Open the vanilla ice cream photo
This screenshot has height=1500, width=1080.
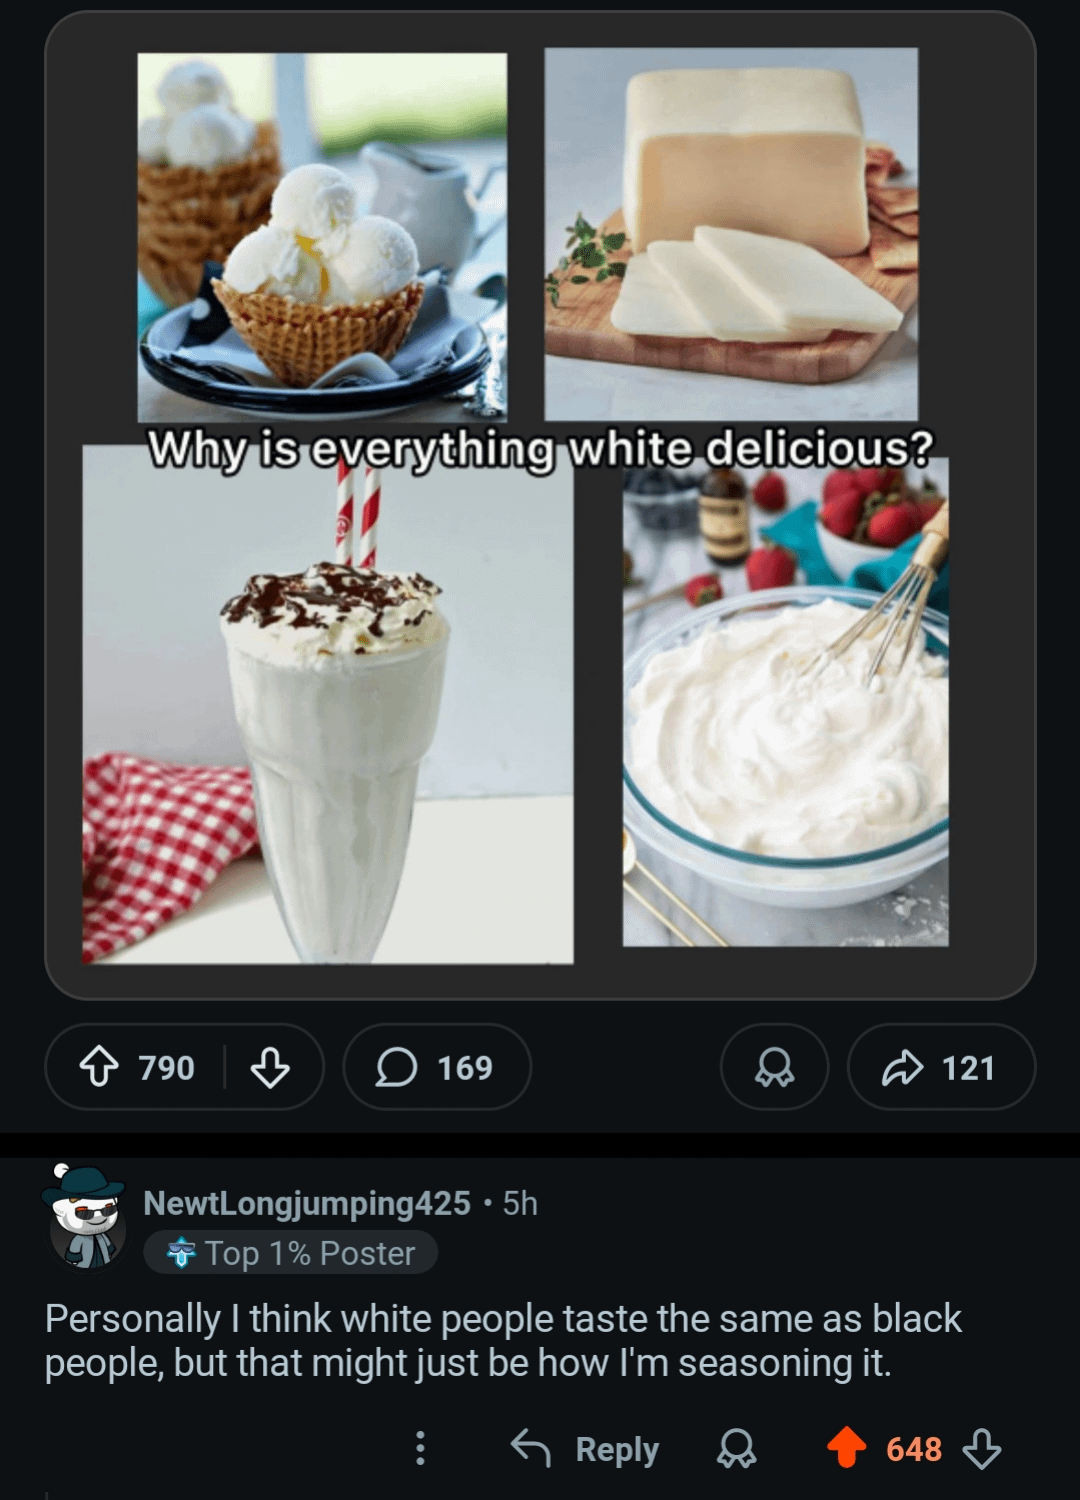[322, 235]
